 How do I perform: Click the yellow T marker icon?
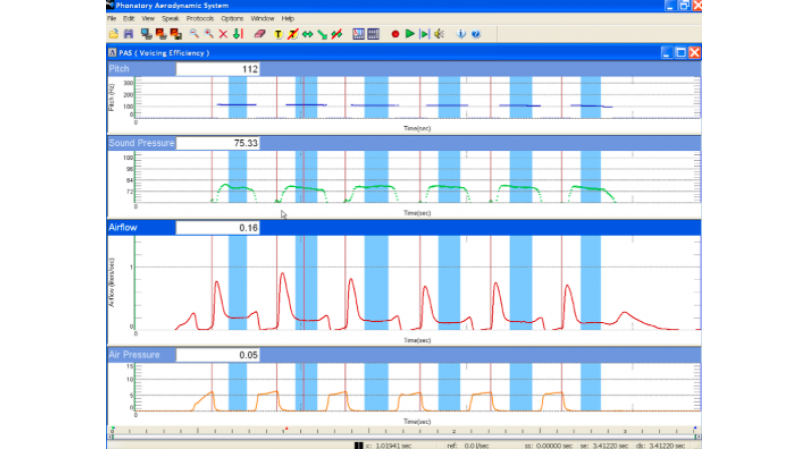coord(277,34)
